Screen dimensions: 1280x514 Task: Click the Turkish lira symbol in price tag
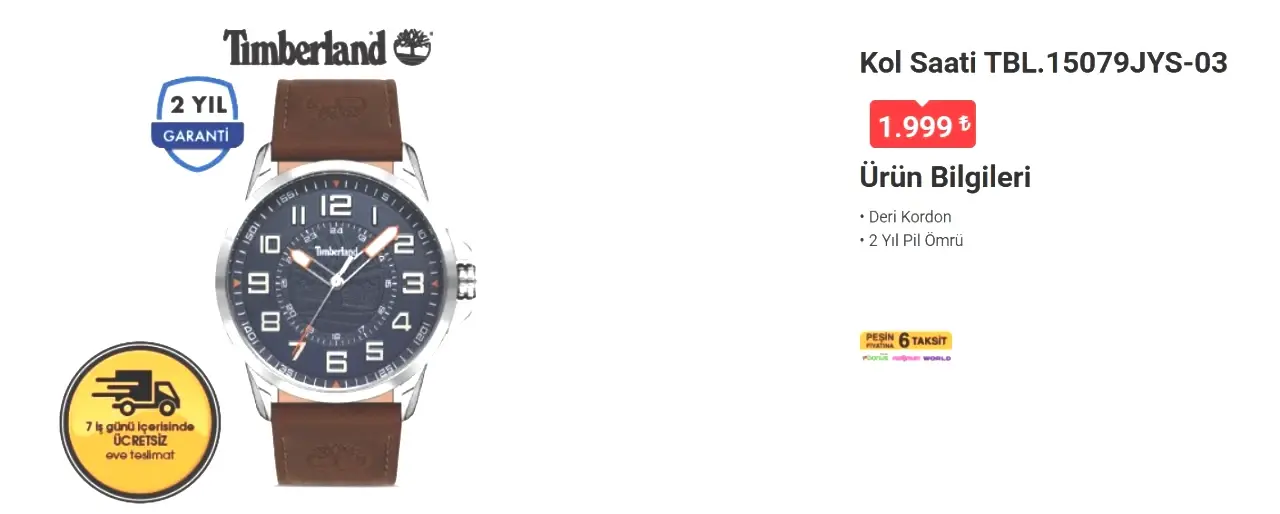point(964,125)
